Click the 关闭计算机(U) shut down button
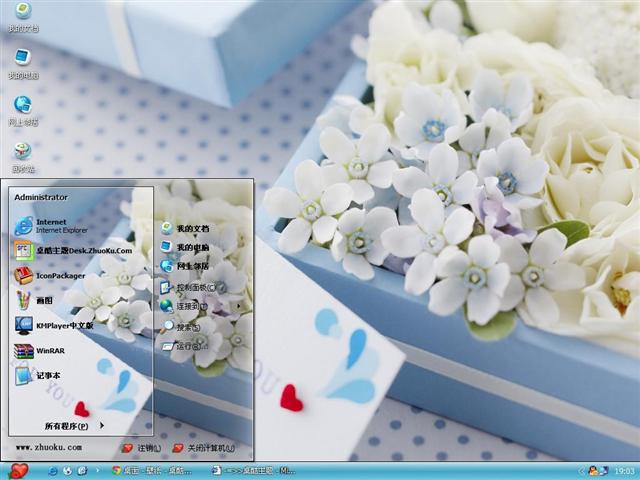The height and width of the screenshot is (480, 640). (x=204, y=448)
